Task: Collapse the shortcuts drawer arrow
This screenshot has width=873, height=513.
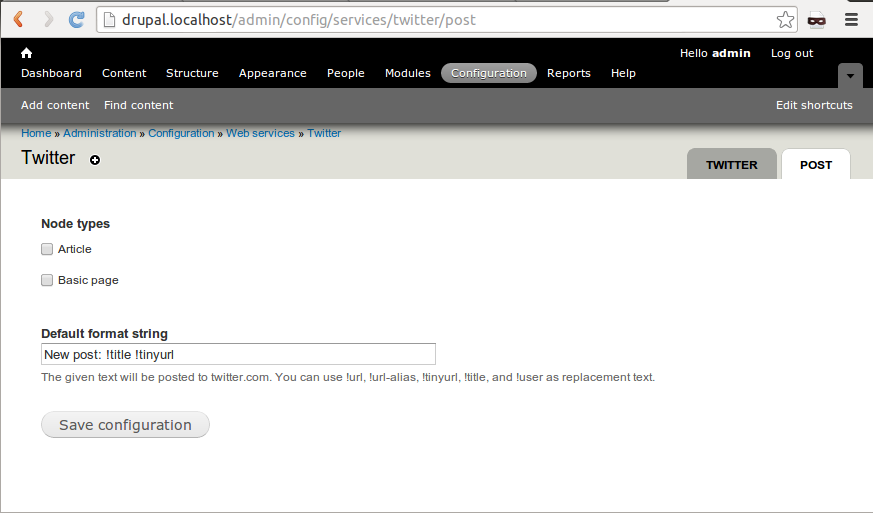Action: (850, 76)
